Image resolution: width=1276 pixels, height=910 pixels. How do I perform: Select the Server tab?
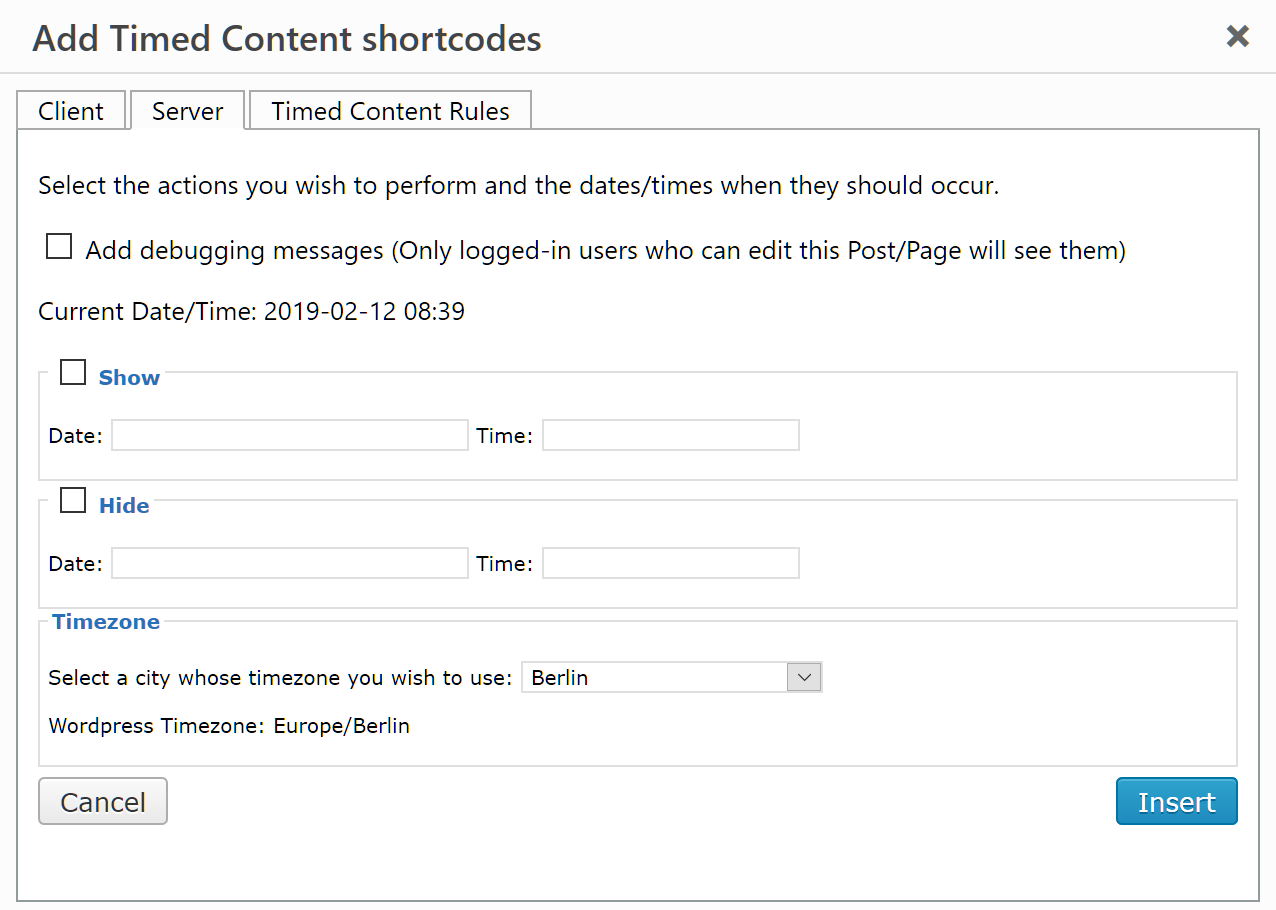[x=188, y=111]
